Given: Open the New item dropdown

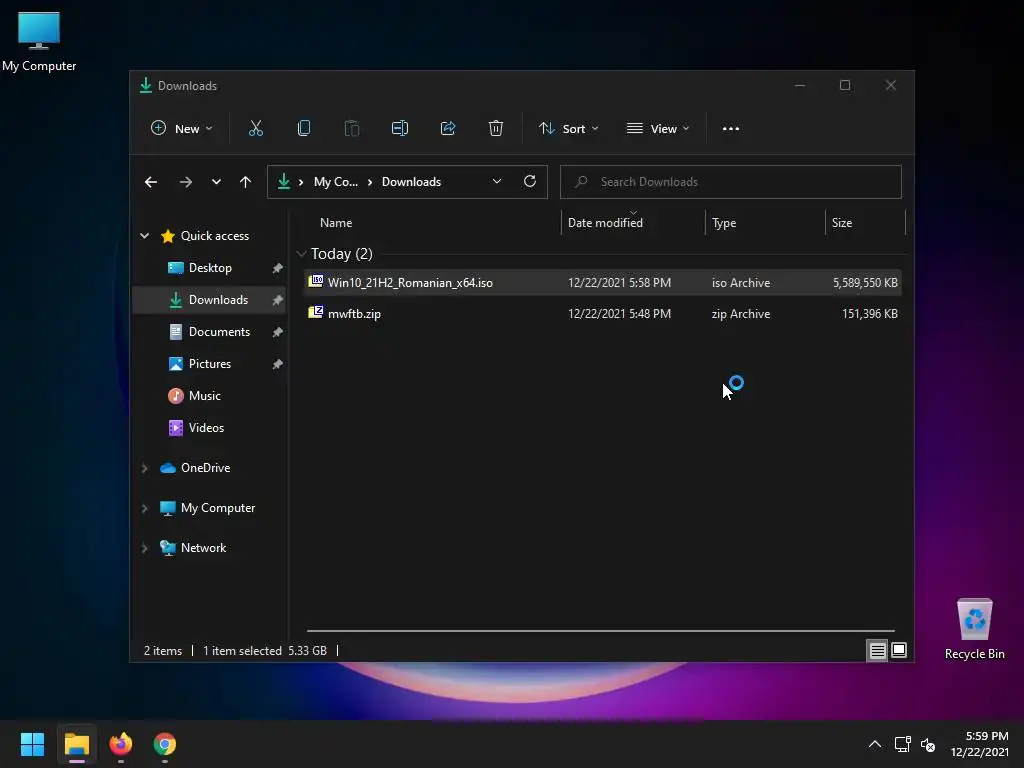Looking at the screenshot, I should [x=182, y=129].
